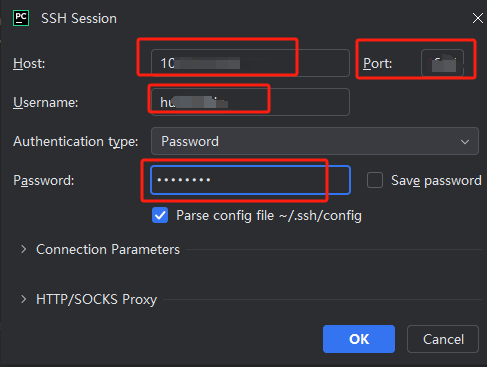Image resolution: width=487 pixels, height=367 pixels.
Task: Dismiss the dialog with Cancel
Action: pyautogui.click(x=443, y=339)
